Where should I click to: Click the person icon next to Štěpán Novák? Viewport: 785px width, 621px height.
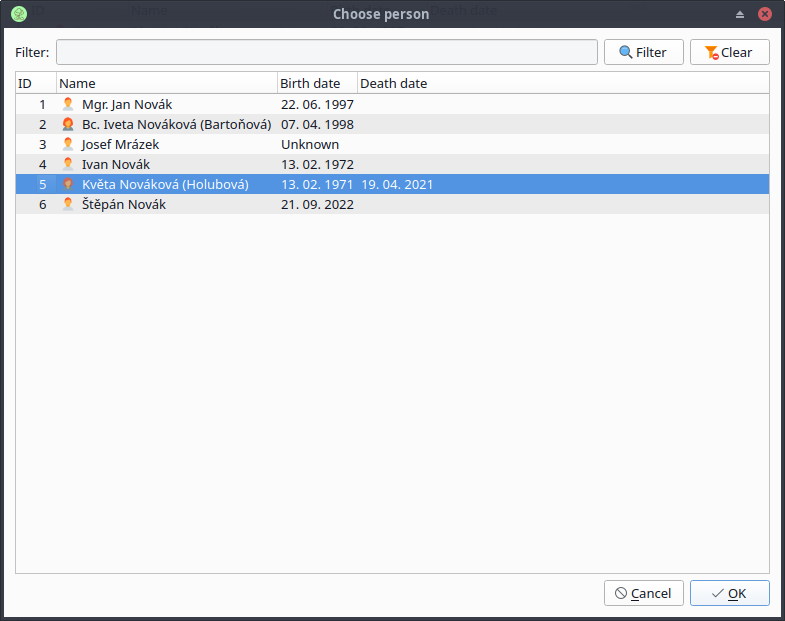68,204
